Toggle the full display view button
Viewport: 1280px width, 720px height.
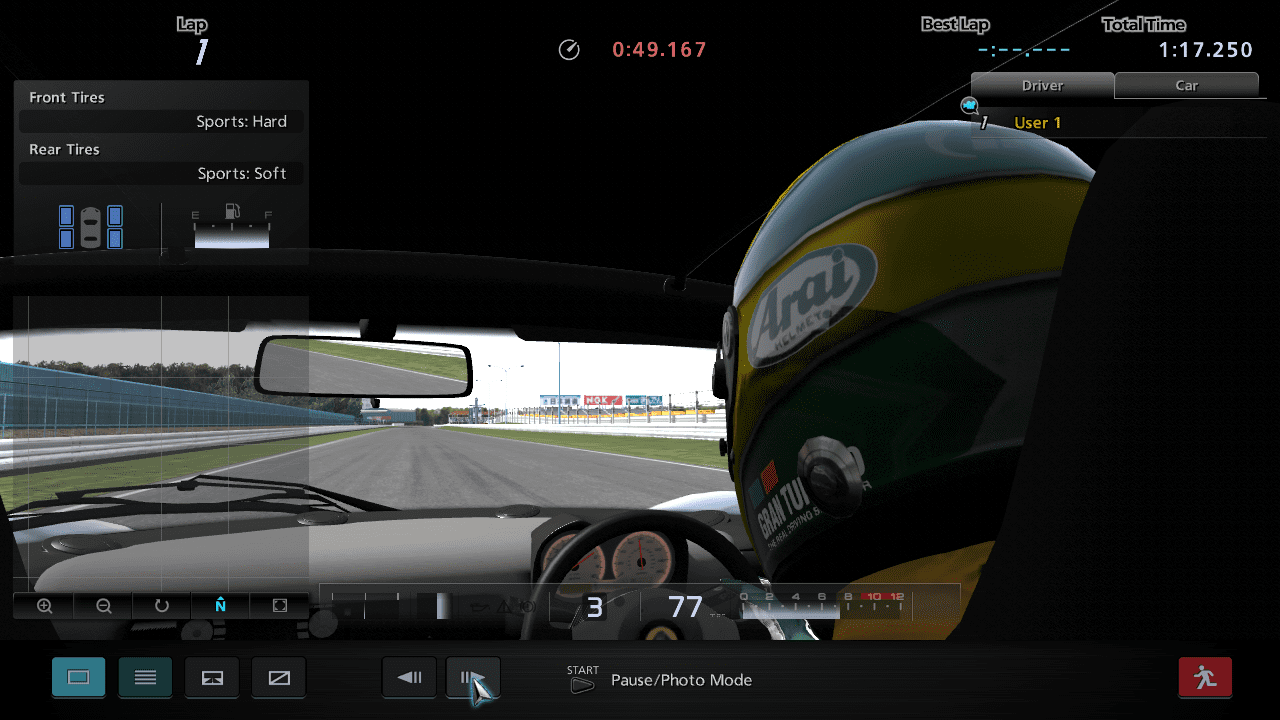pyautogui.click(x=78, y=678)
